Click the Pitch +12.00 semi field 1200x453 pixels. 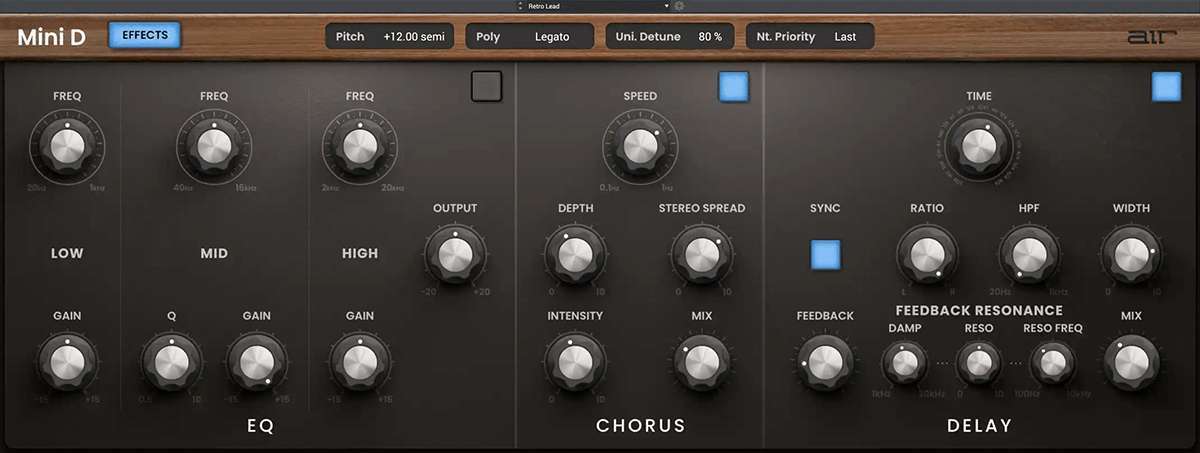[391, 37]
